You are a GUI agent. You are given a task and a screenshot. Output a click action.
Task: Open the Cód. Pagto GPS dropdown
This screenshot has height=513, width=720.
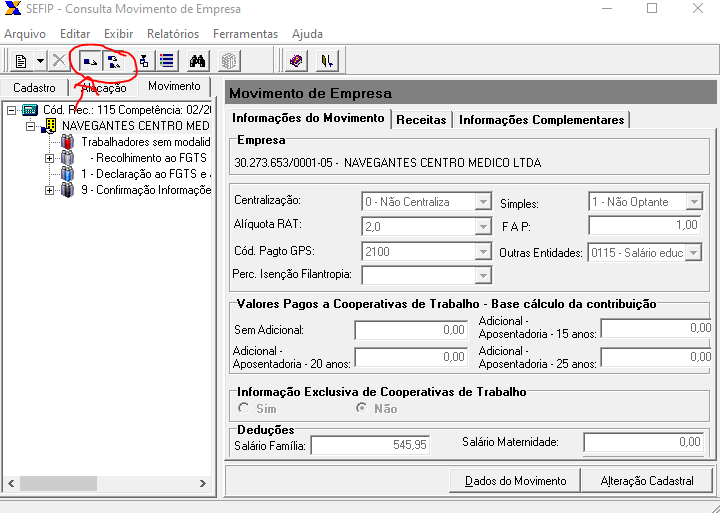tap(483, 252)
